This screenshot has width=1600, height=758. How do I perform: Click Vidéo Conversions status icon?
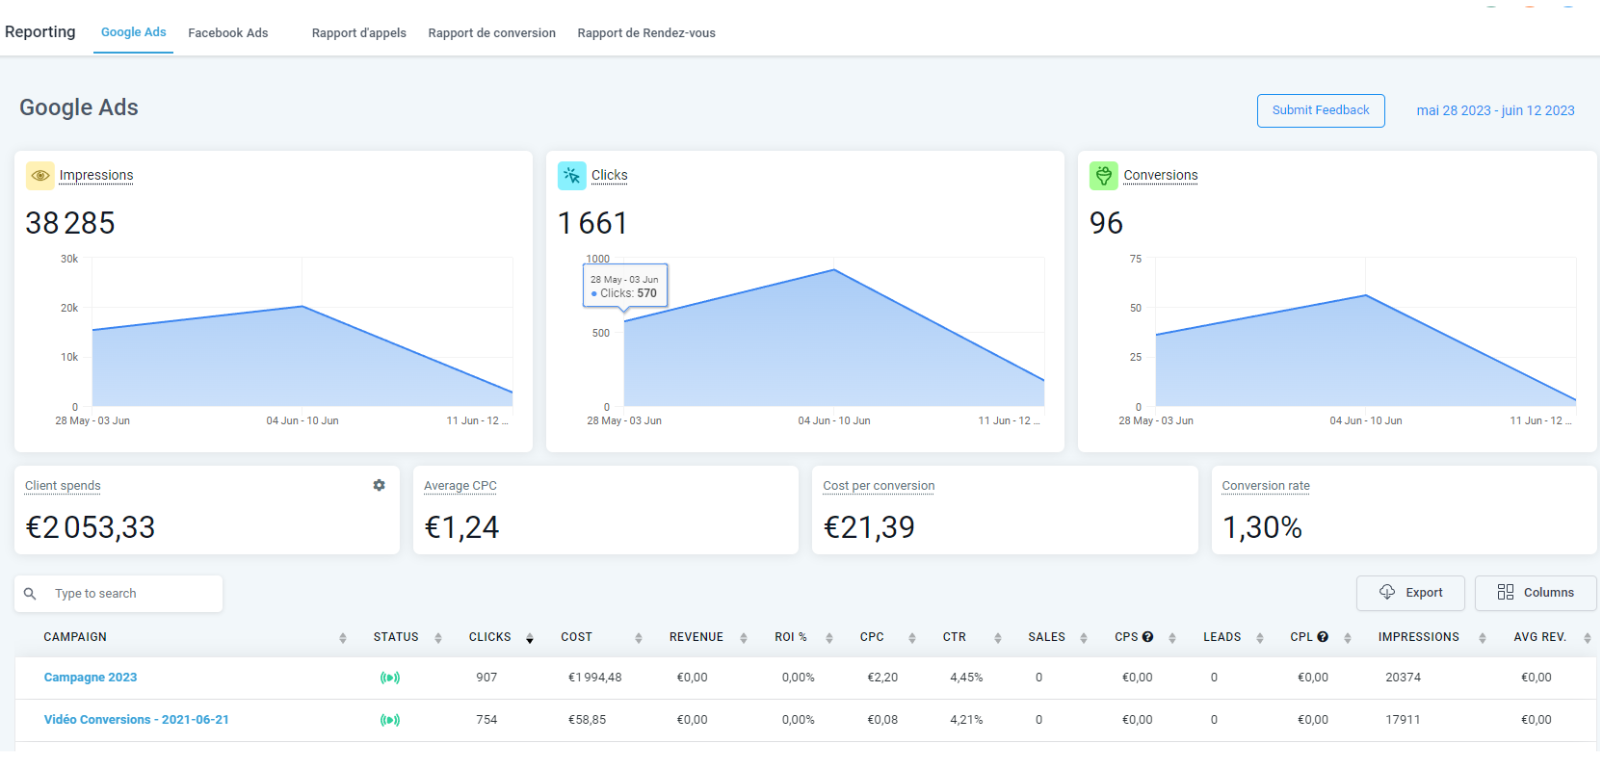point(390,720)
